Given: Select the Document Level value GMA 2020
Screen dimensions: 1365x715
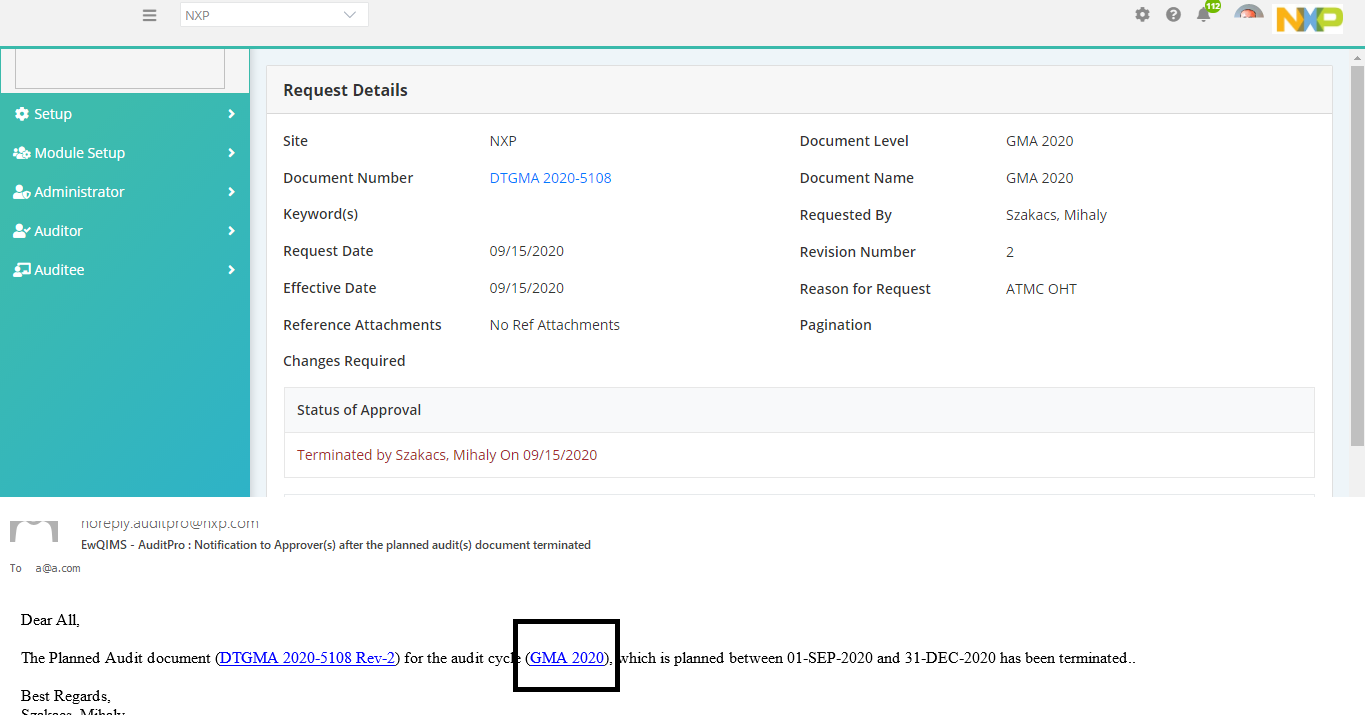Looking at the screenshot, I should tap(1039, 141).
